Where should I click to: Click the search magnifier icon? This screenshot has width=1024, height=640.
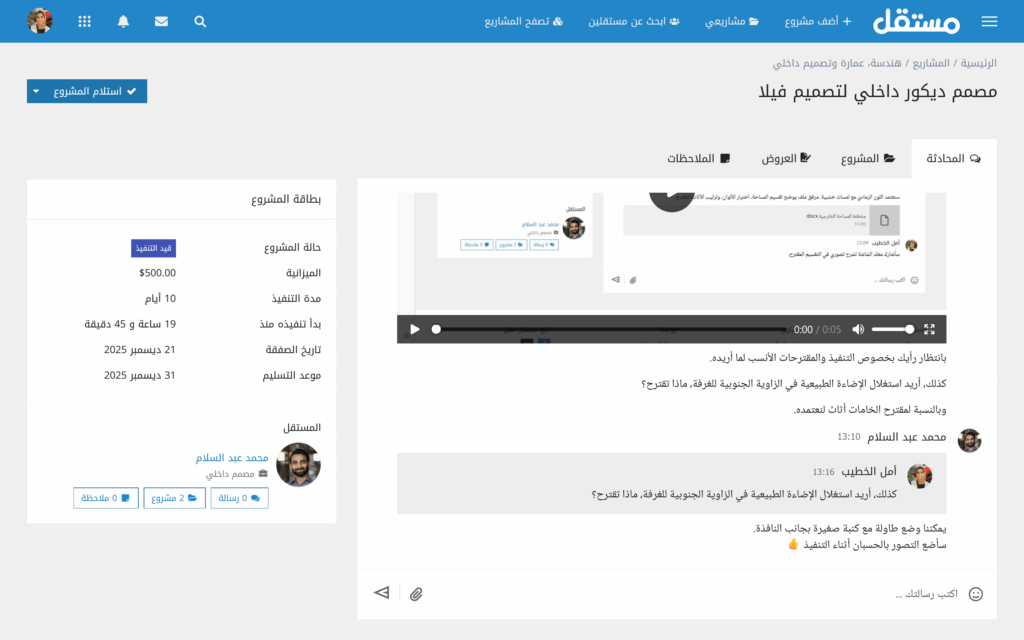(x=199, y=20)
